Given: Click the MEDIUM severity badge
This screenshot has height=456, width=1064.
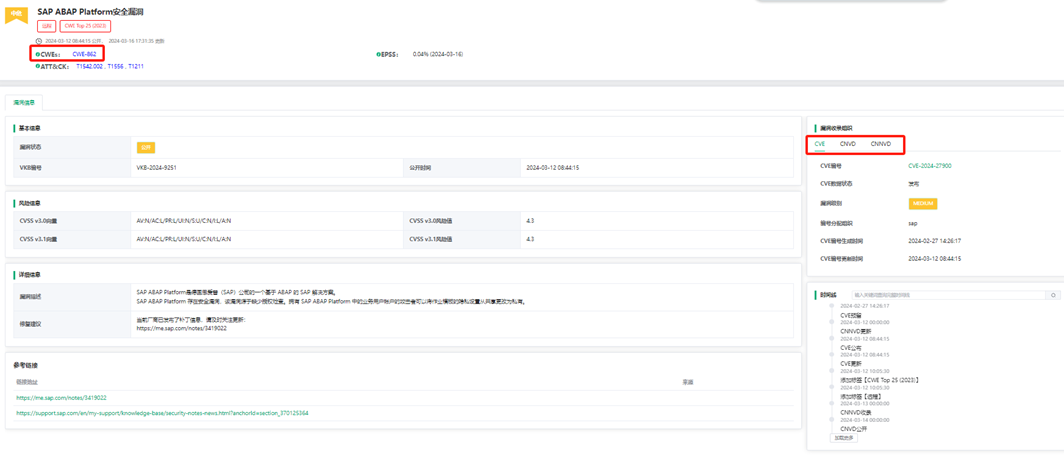Looking at the screenshot, I should point(923,203).
